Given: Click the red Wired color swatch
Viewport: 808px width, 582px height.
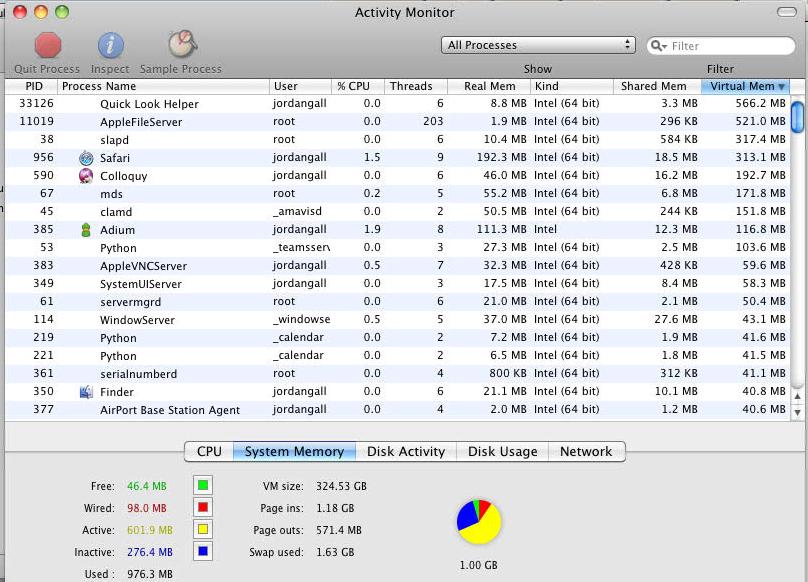Looking at the screenshot, I should coord(203,507).
